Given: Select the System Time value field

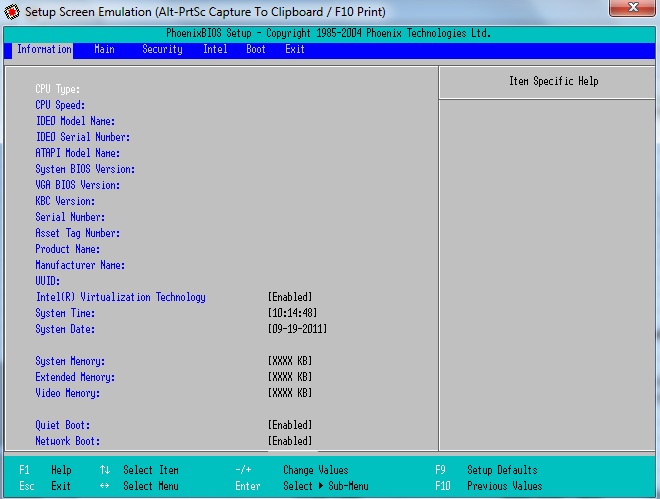Looking at the screenshot, I should (x=292, y=313).
